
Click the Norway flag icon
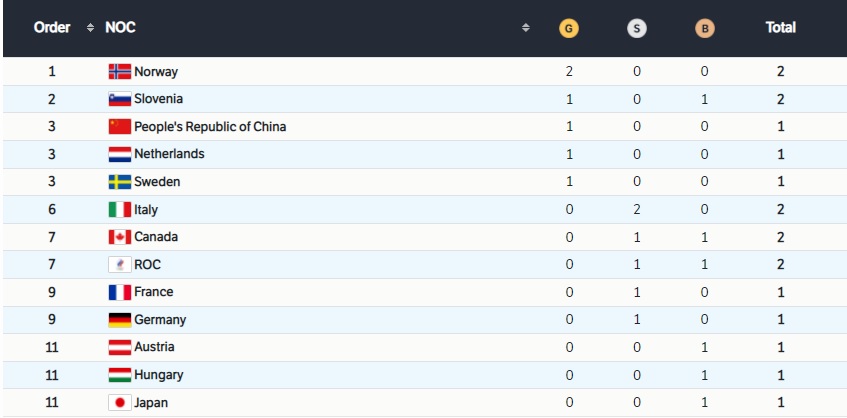[x=119, y=72]
